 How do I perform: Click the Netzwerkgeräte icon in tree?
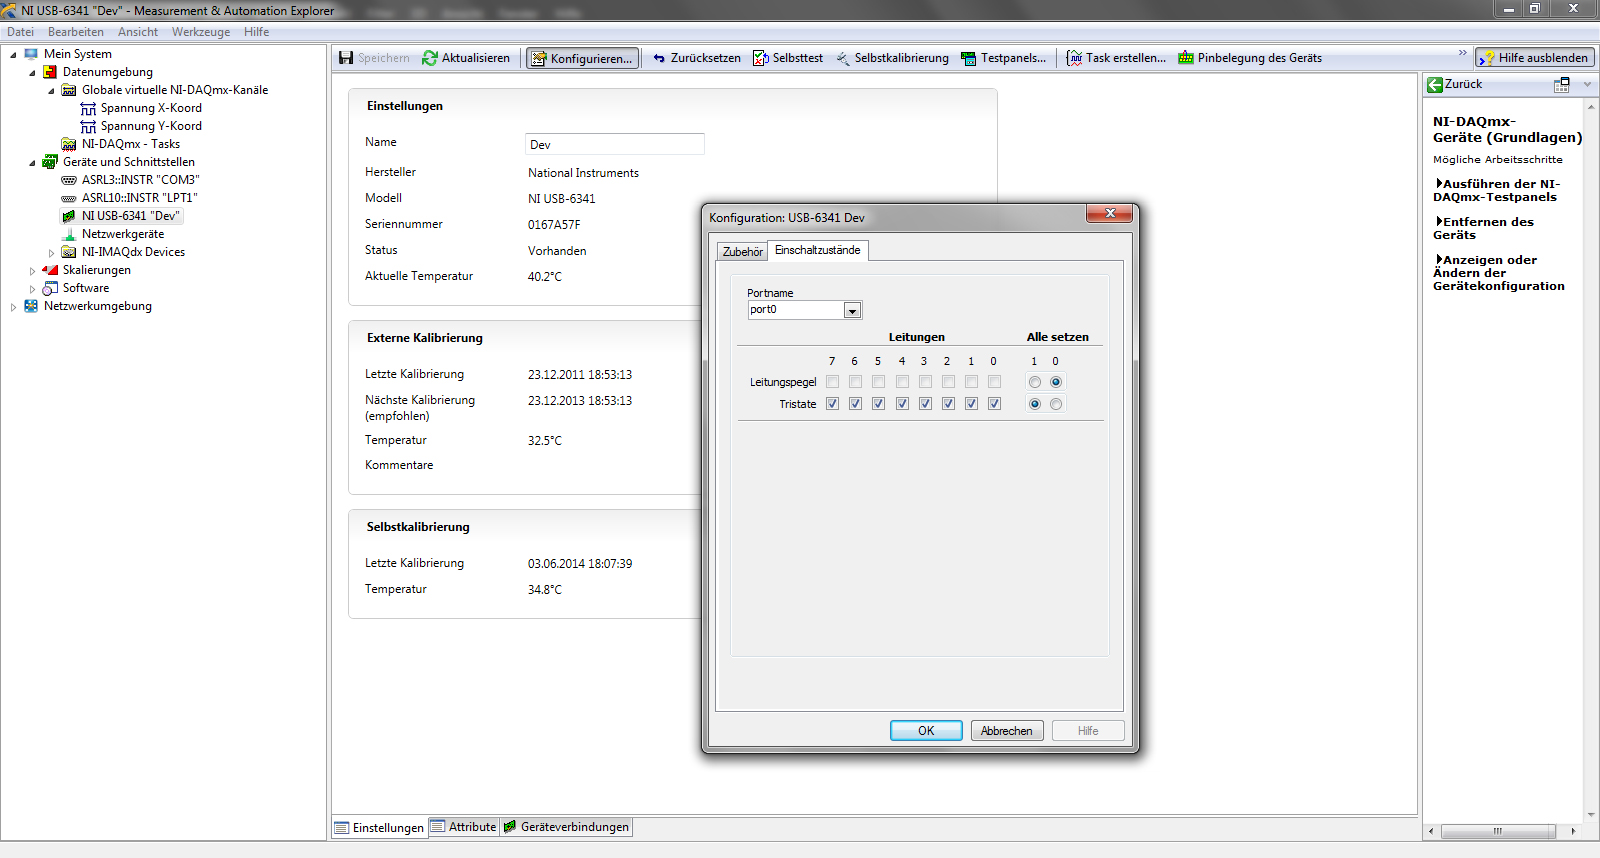pos(69,234)
